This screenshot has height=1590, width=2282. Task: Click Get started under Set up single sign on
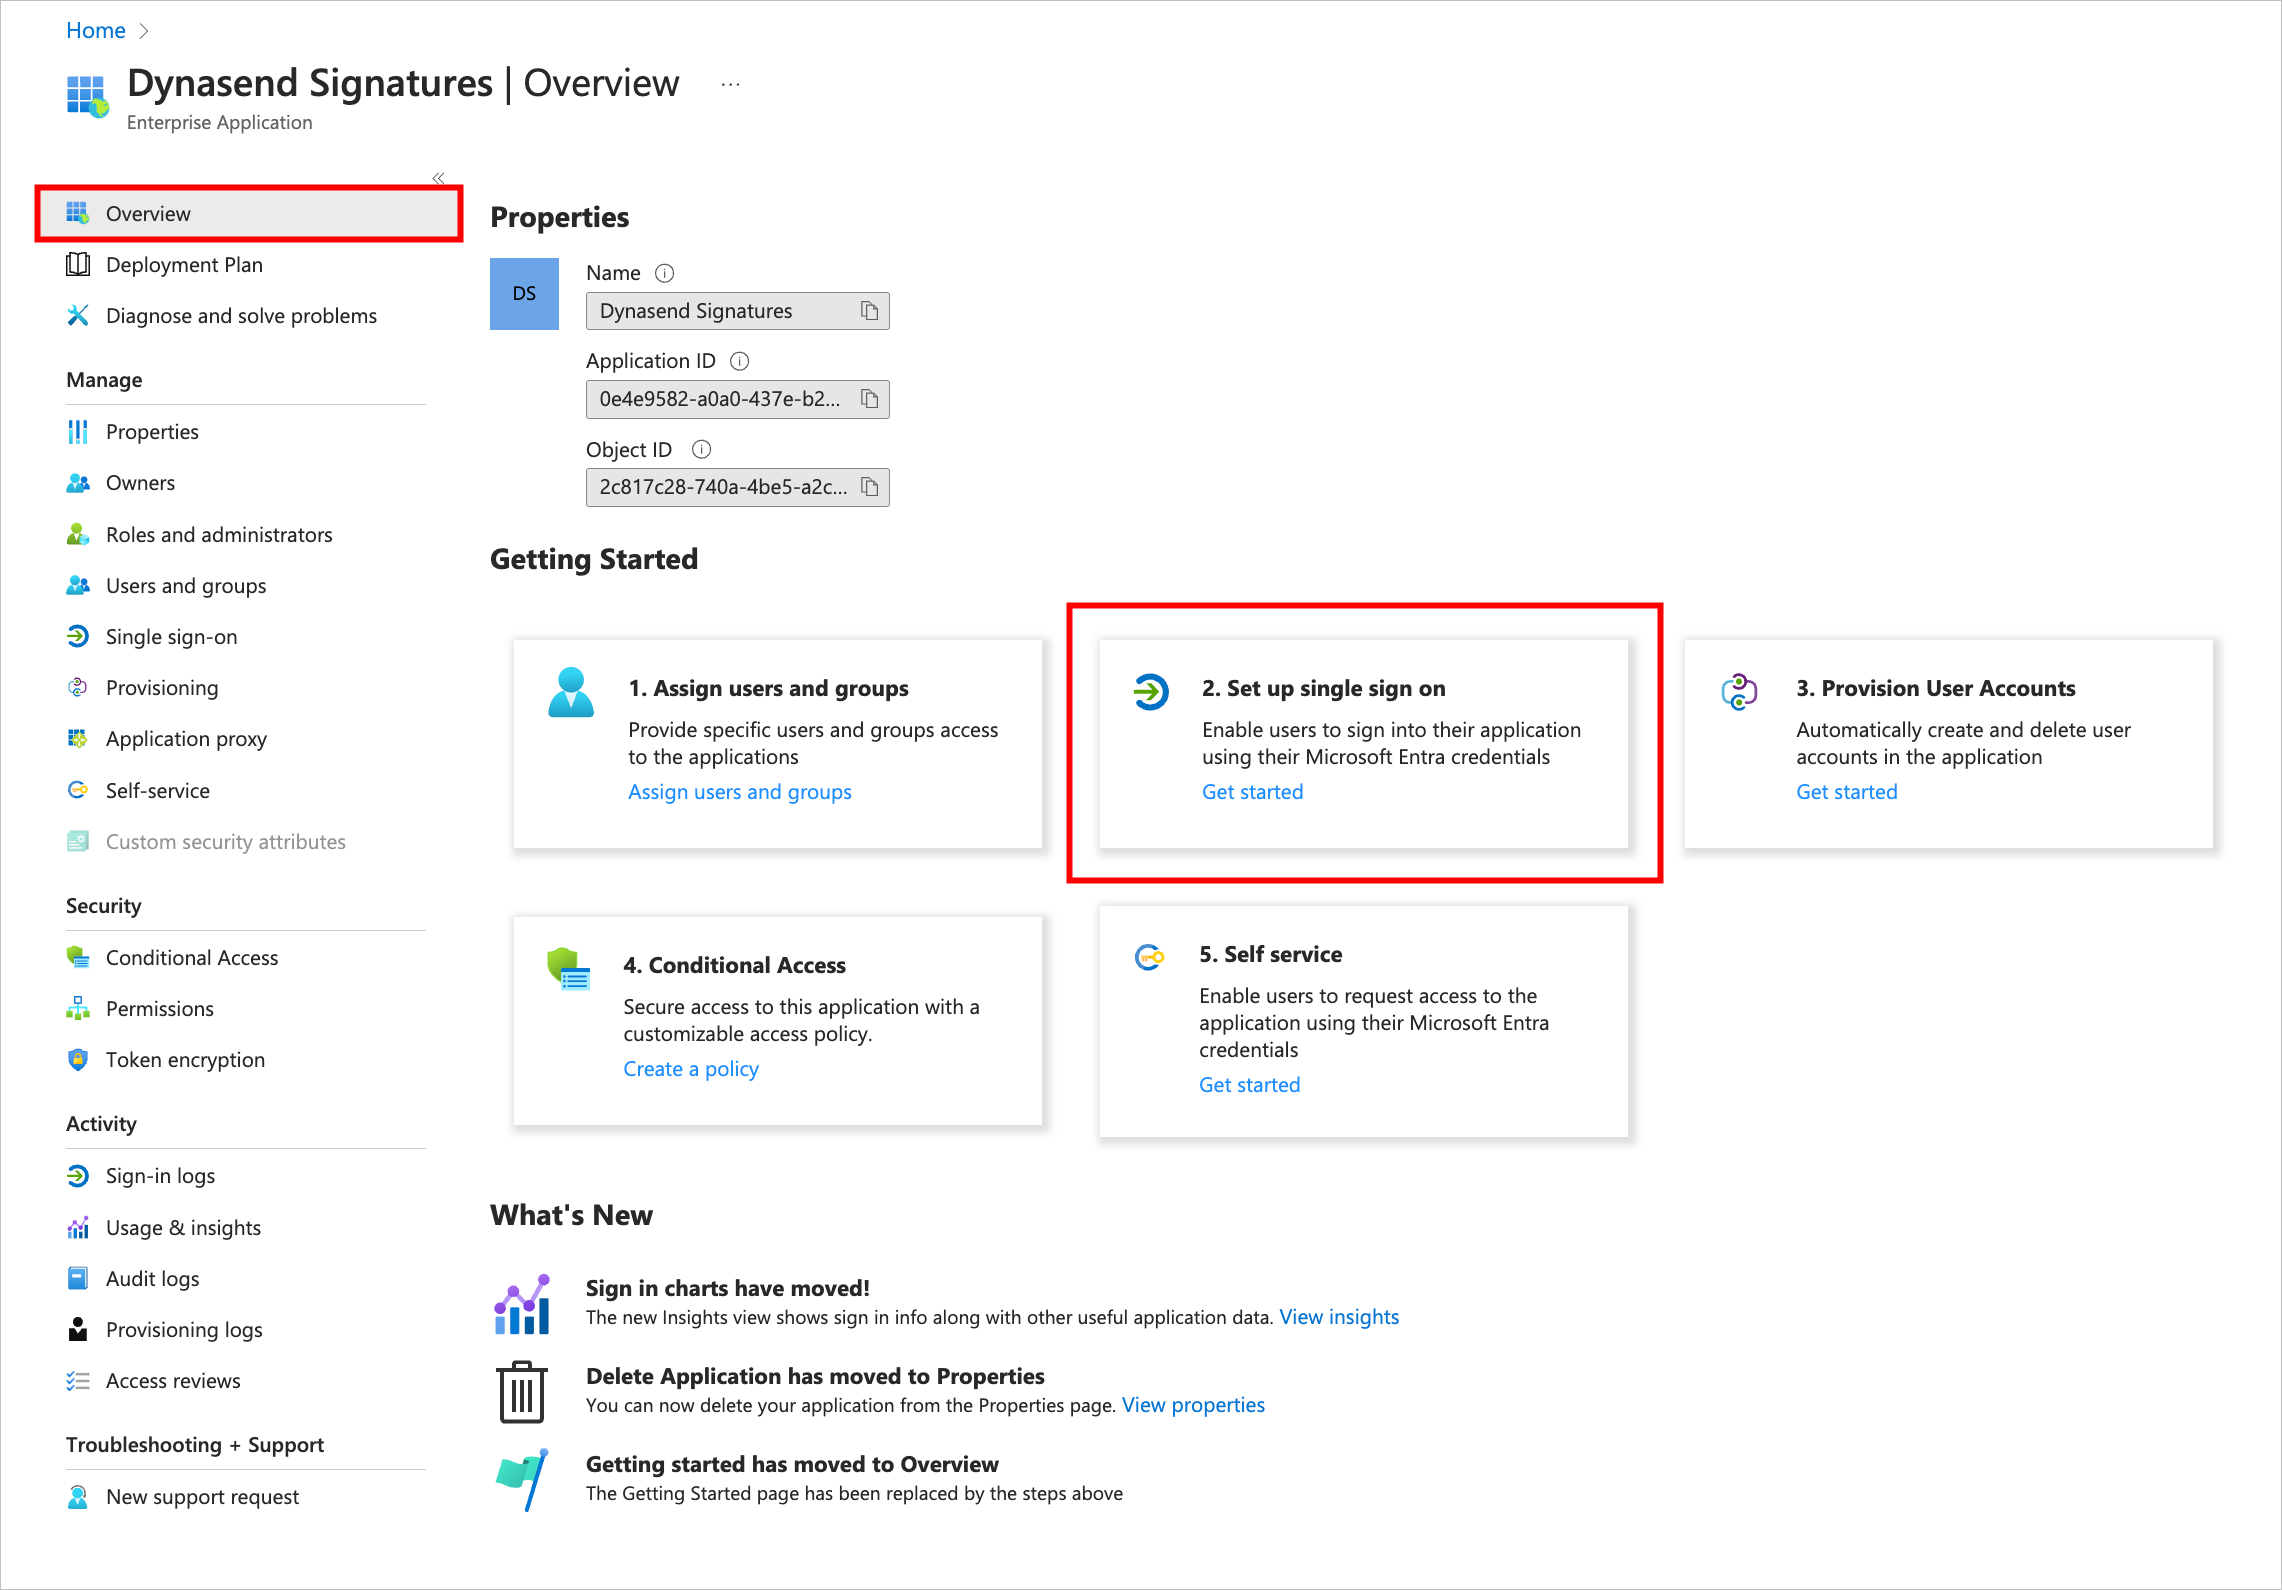click(x=1252, y=791)
